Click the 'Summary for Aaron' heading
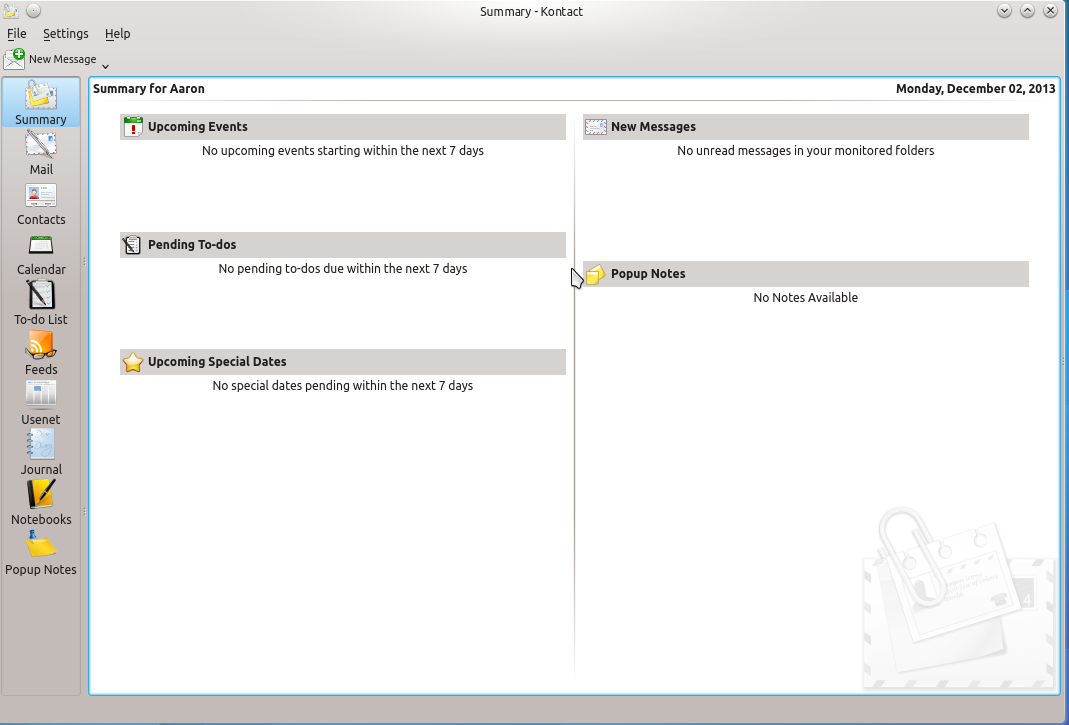This screenshot has height=725, width=1069. tap(149, 89)
